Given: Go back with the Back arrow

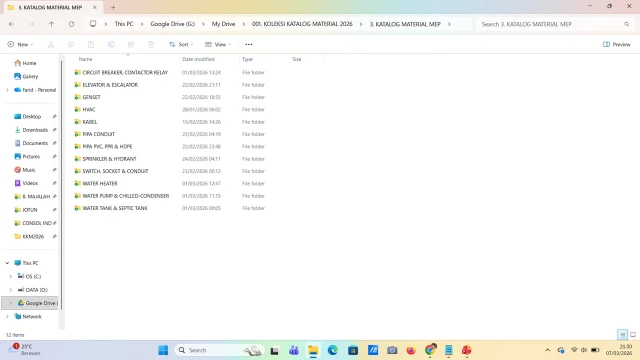Looking at the screenshot, I should point(11,24).
